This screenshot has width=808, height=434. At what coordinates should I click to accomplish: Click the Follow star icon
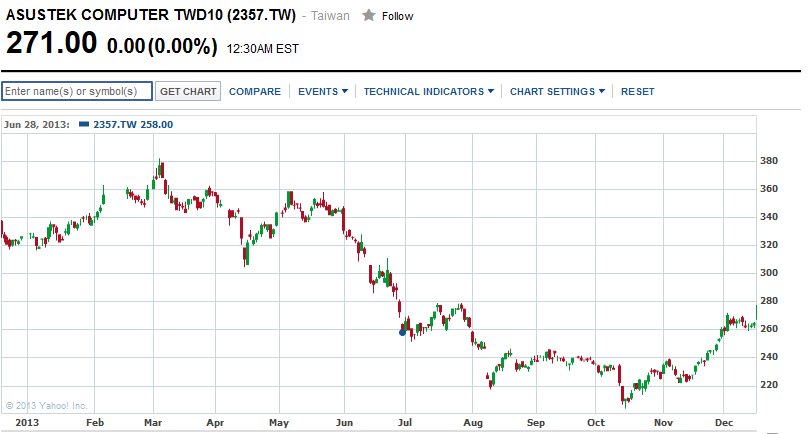(x=368, y=15)
